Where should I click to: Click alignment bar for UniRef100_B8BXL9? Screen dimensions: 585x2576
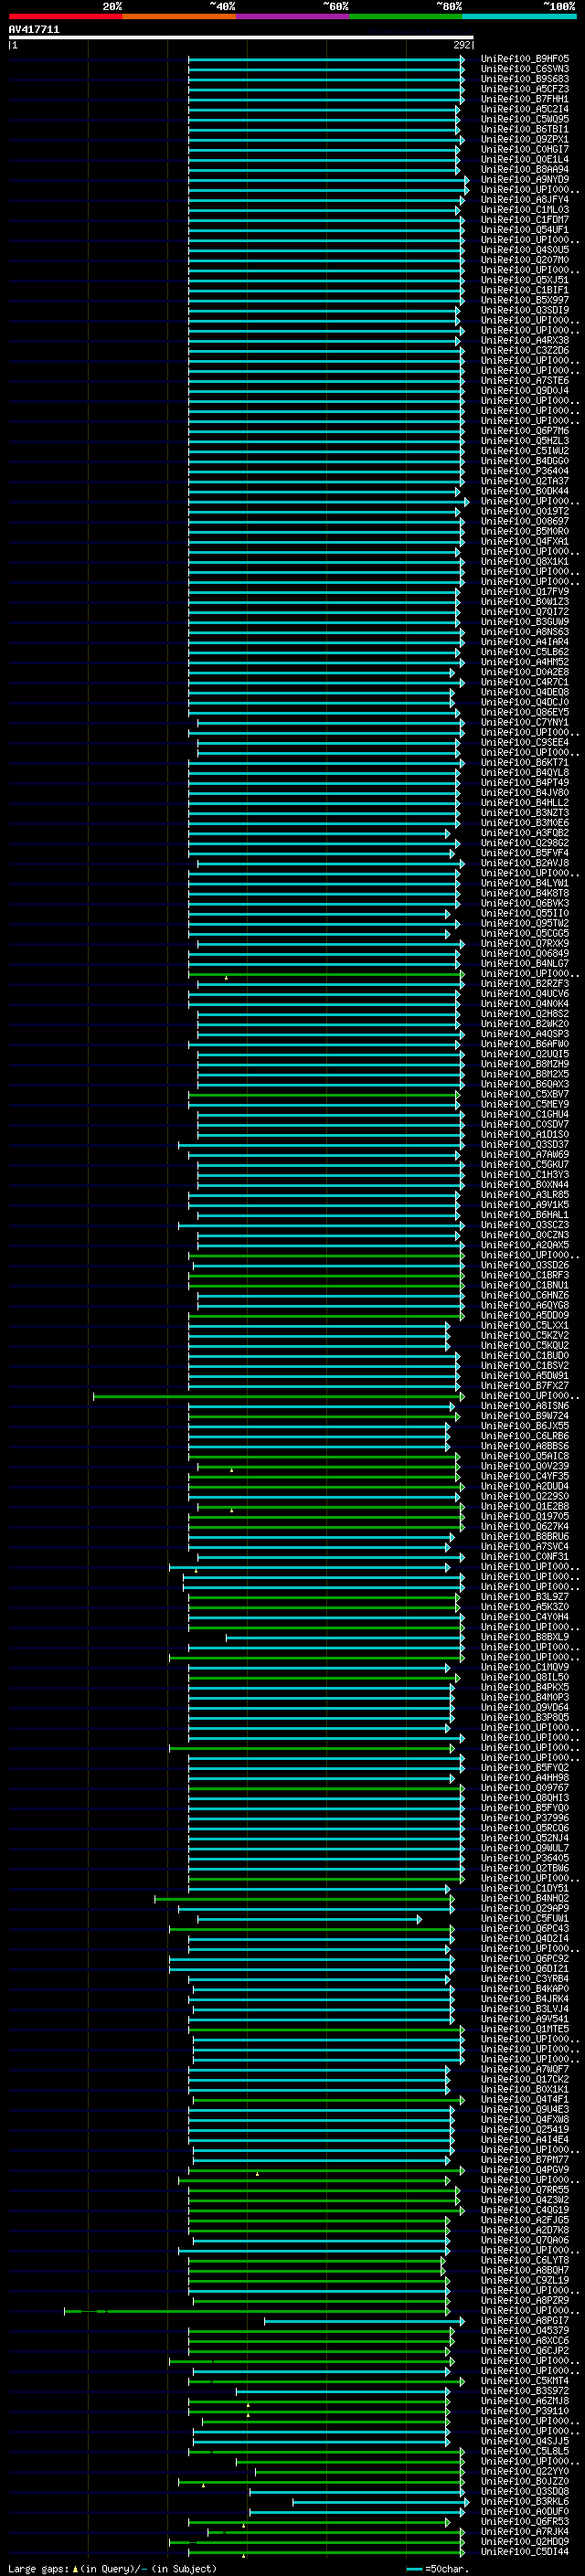pos(345,1638)
